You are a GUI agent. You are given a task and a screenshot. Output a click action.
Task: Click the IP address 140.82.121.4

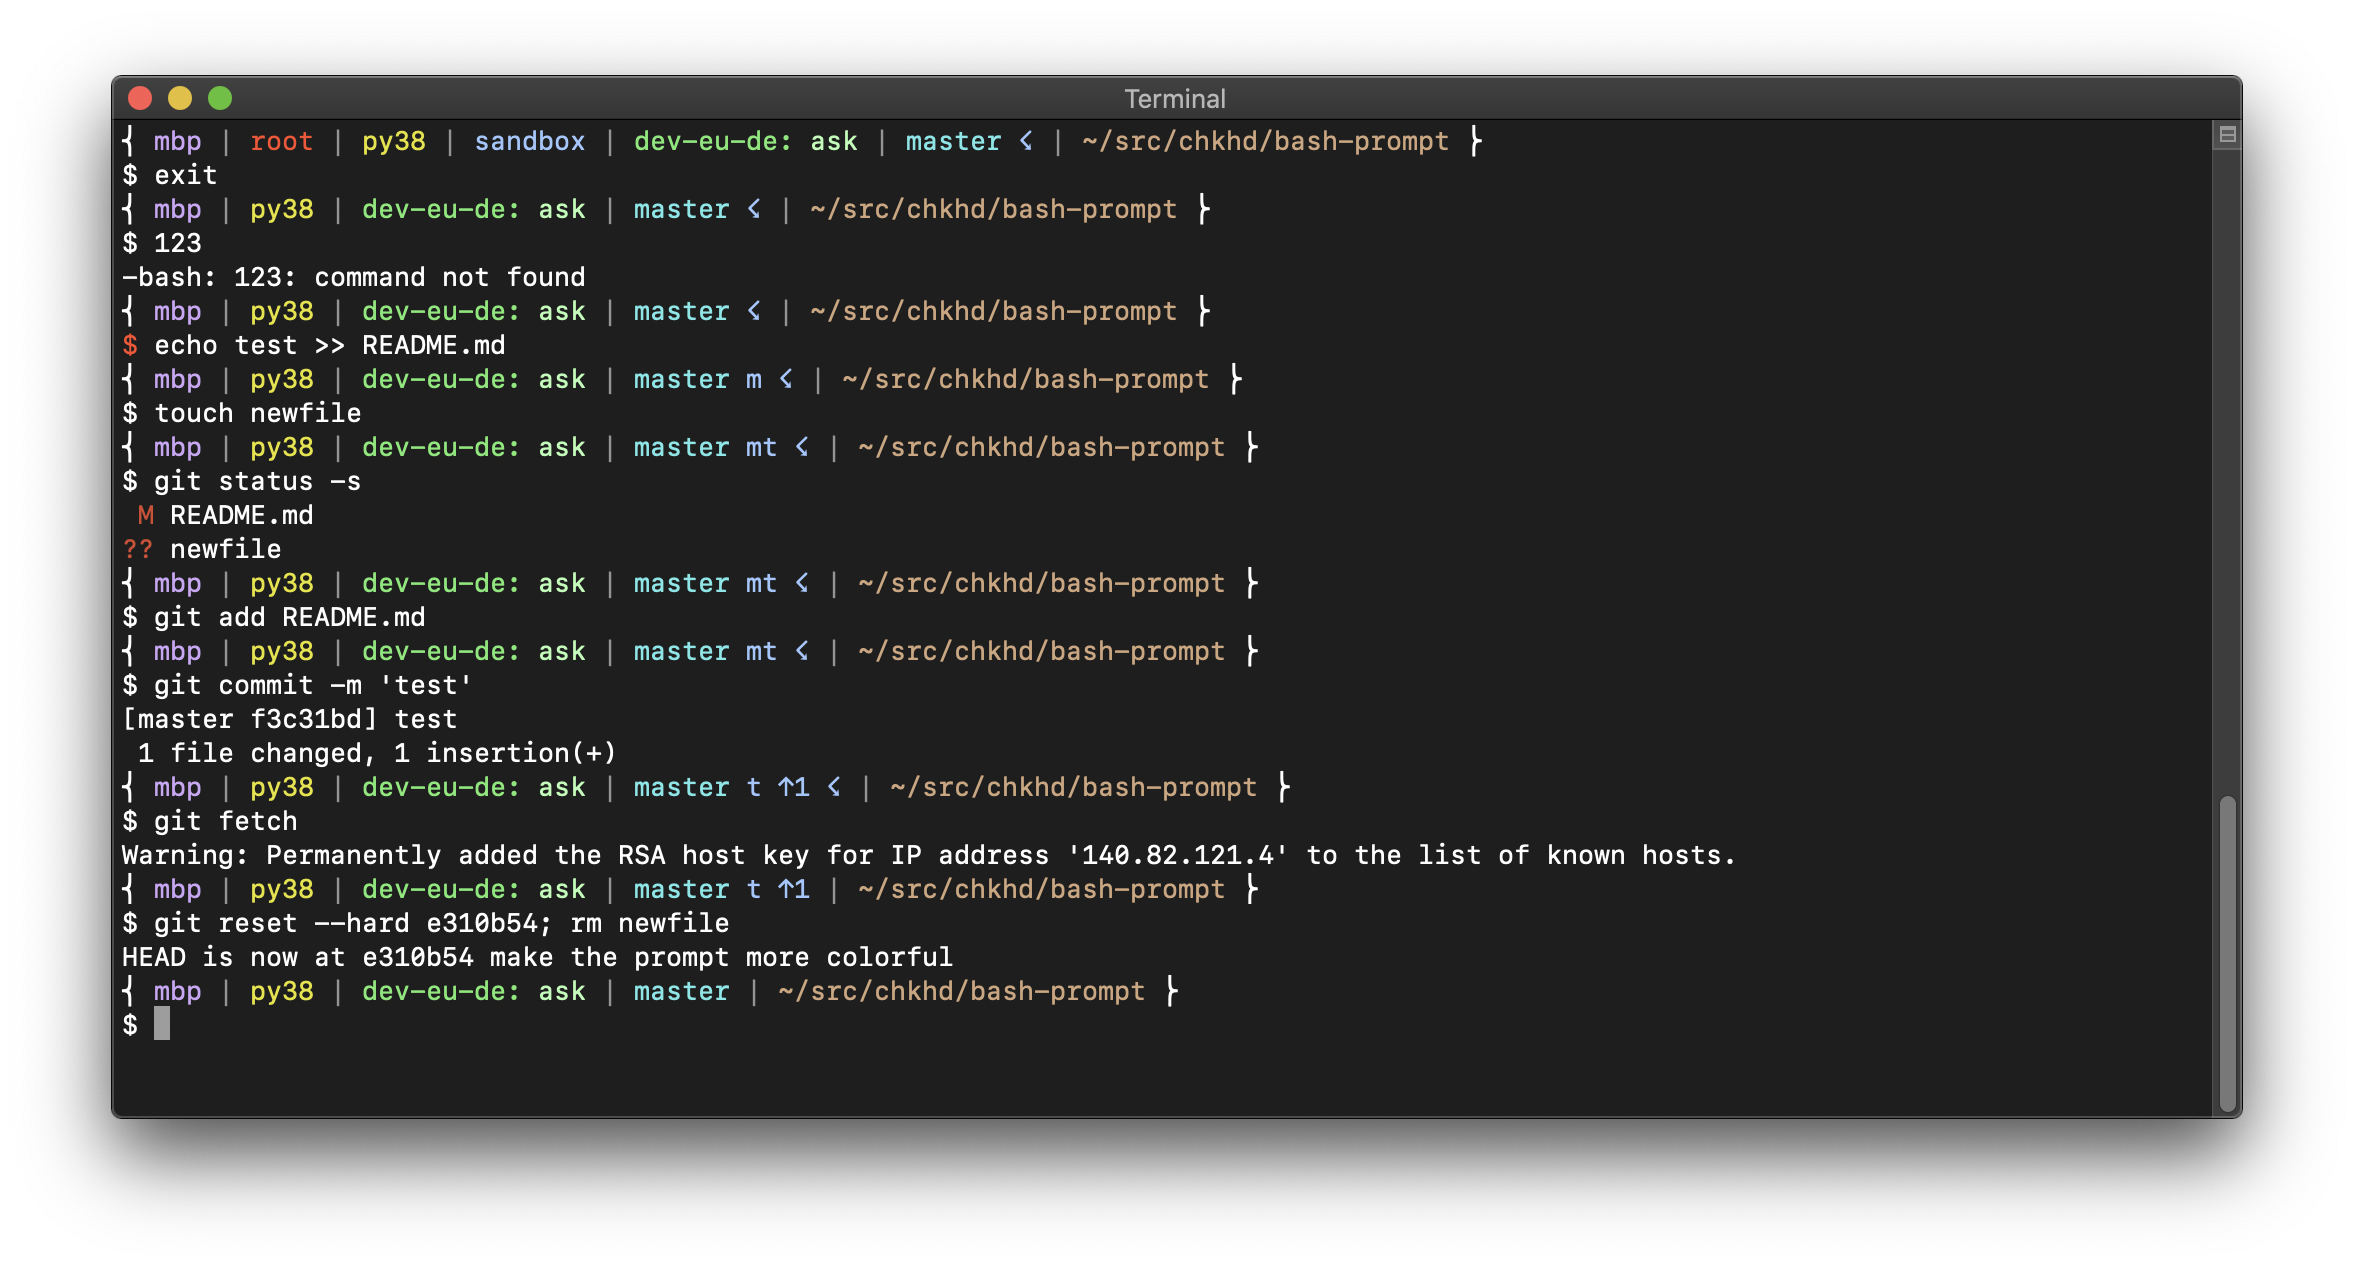pyautogui.click(x=1177, y=856)
